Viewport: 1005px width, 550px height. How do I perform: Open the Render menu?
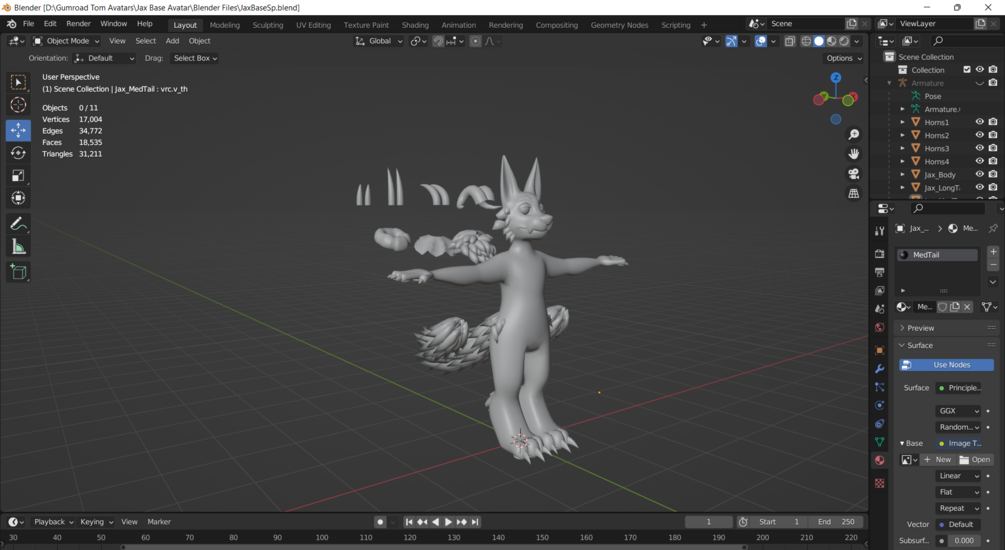point(78,24)
